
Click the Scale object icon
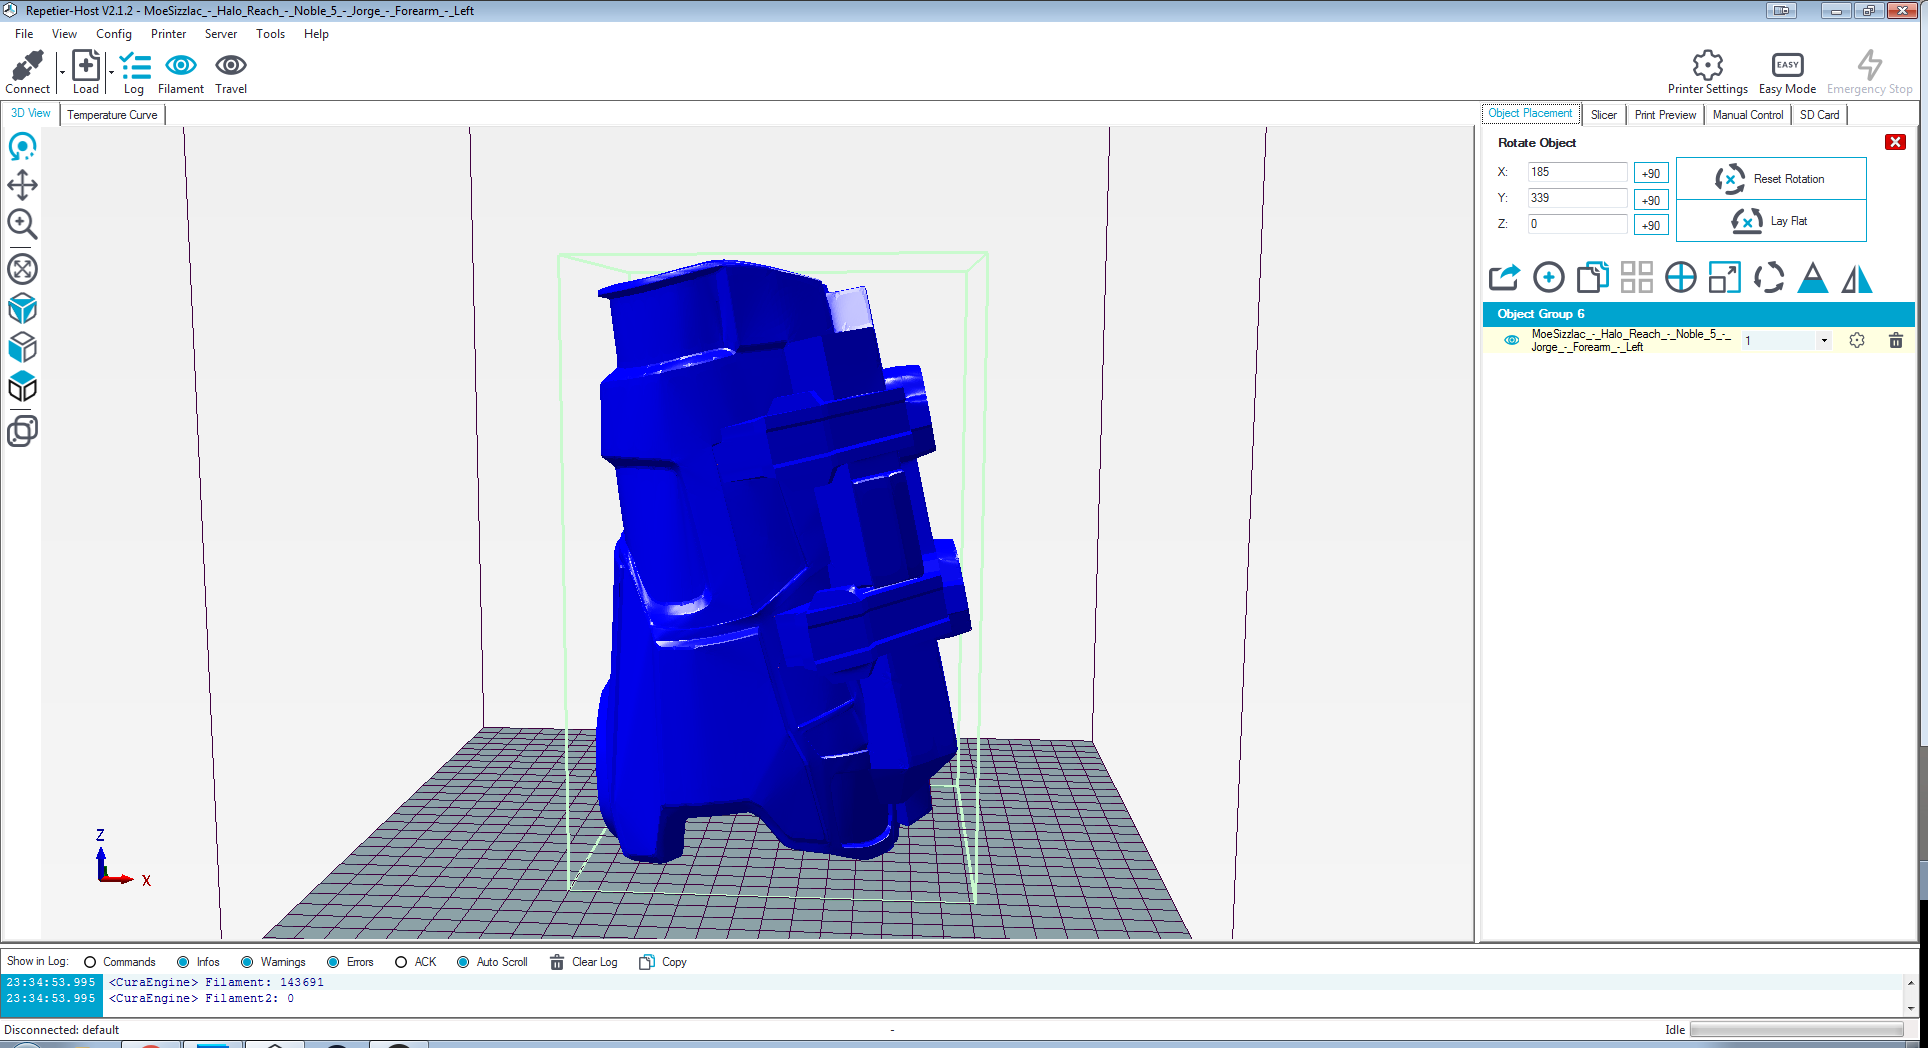click(1725, 277)
